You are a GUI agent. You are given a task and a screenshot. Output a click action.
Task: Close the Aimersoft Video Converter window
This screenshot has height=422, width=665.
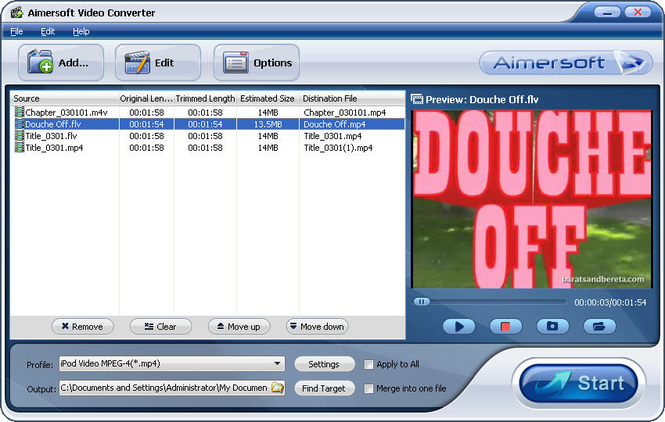click(x=637, y=12)
